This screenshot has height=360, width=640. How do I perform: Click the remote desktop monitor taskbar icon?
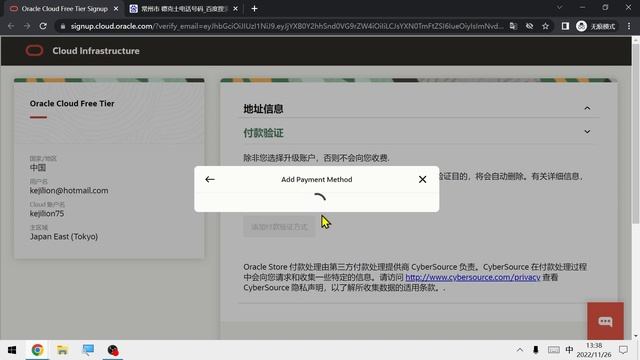coord(88,350)
